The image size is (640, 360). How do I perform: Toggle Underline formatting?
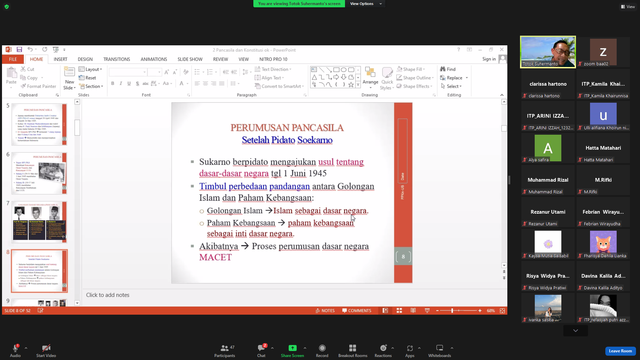point(129,84)
